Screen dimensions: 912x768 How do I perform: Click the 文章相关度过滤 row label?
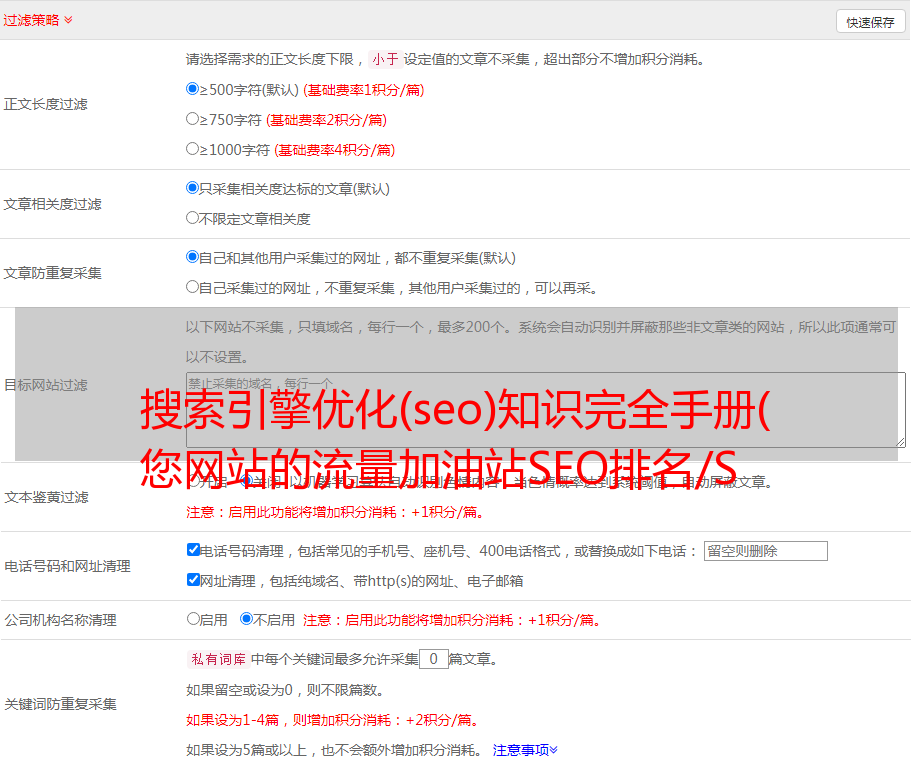pyautogui.click(x=52, y=204)
